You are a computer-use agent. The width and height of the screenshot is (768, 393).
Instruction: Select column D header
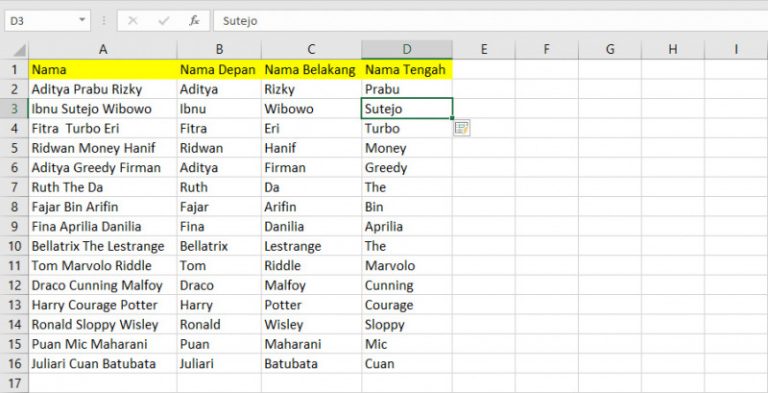point(407,49)
